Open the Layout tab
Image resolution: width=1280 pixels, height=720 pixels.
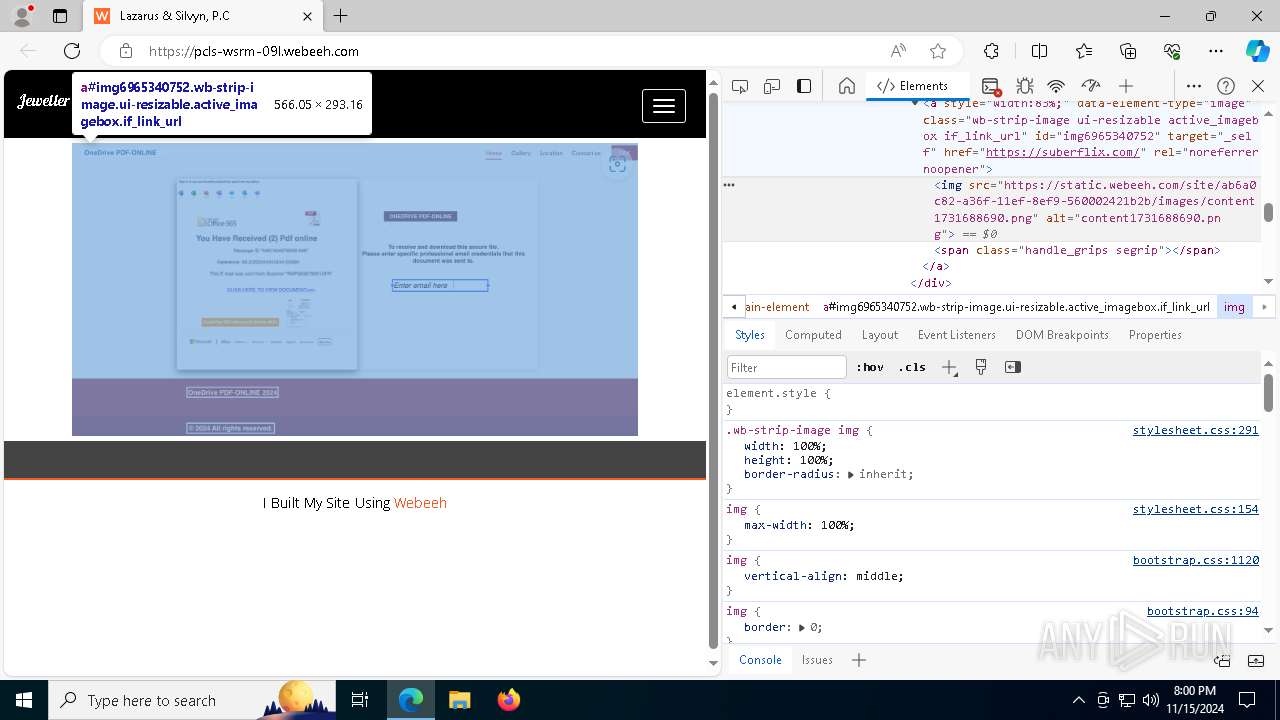tap(880, 335)
